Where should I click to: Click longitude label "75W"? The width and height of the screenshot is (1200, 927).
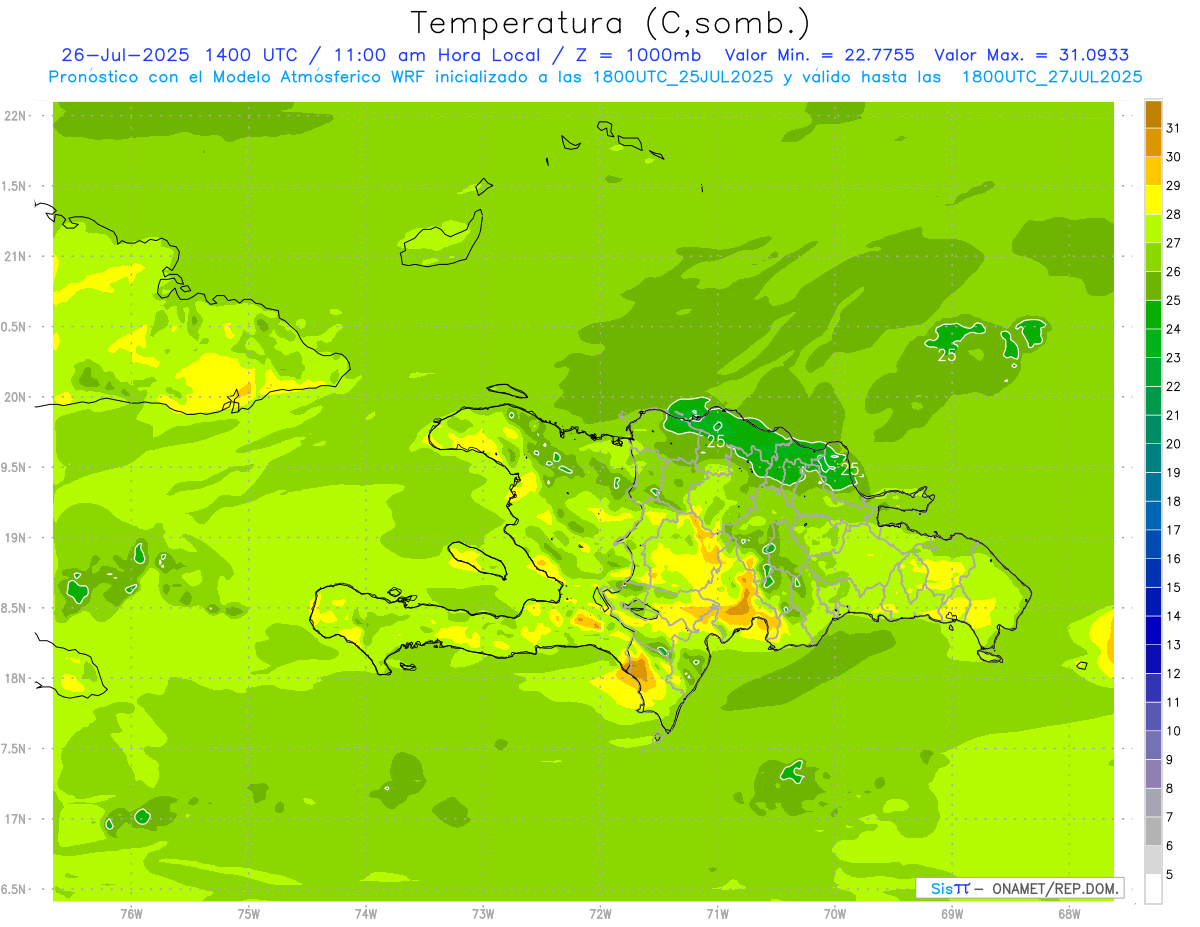point(249,914)
